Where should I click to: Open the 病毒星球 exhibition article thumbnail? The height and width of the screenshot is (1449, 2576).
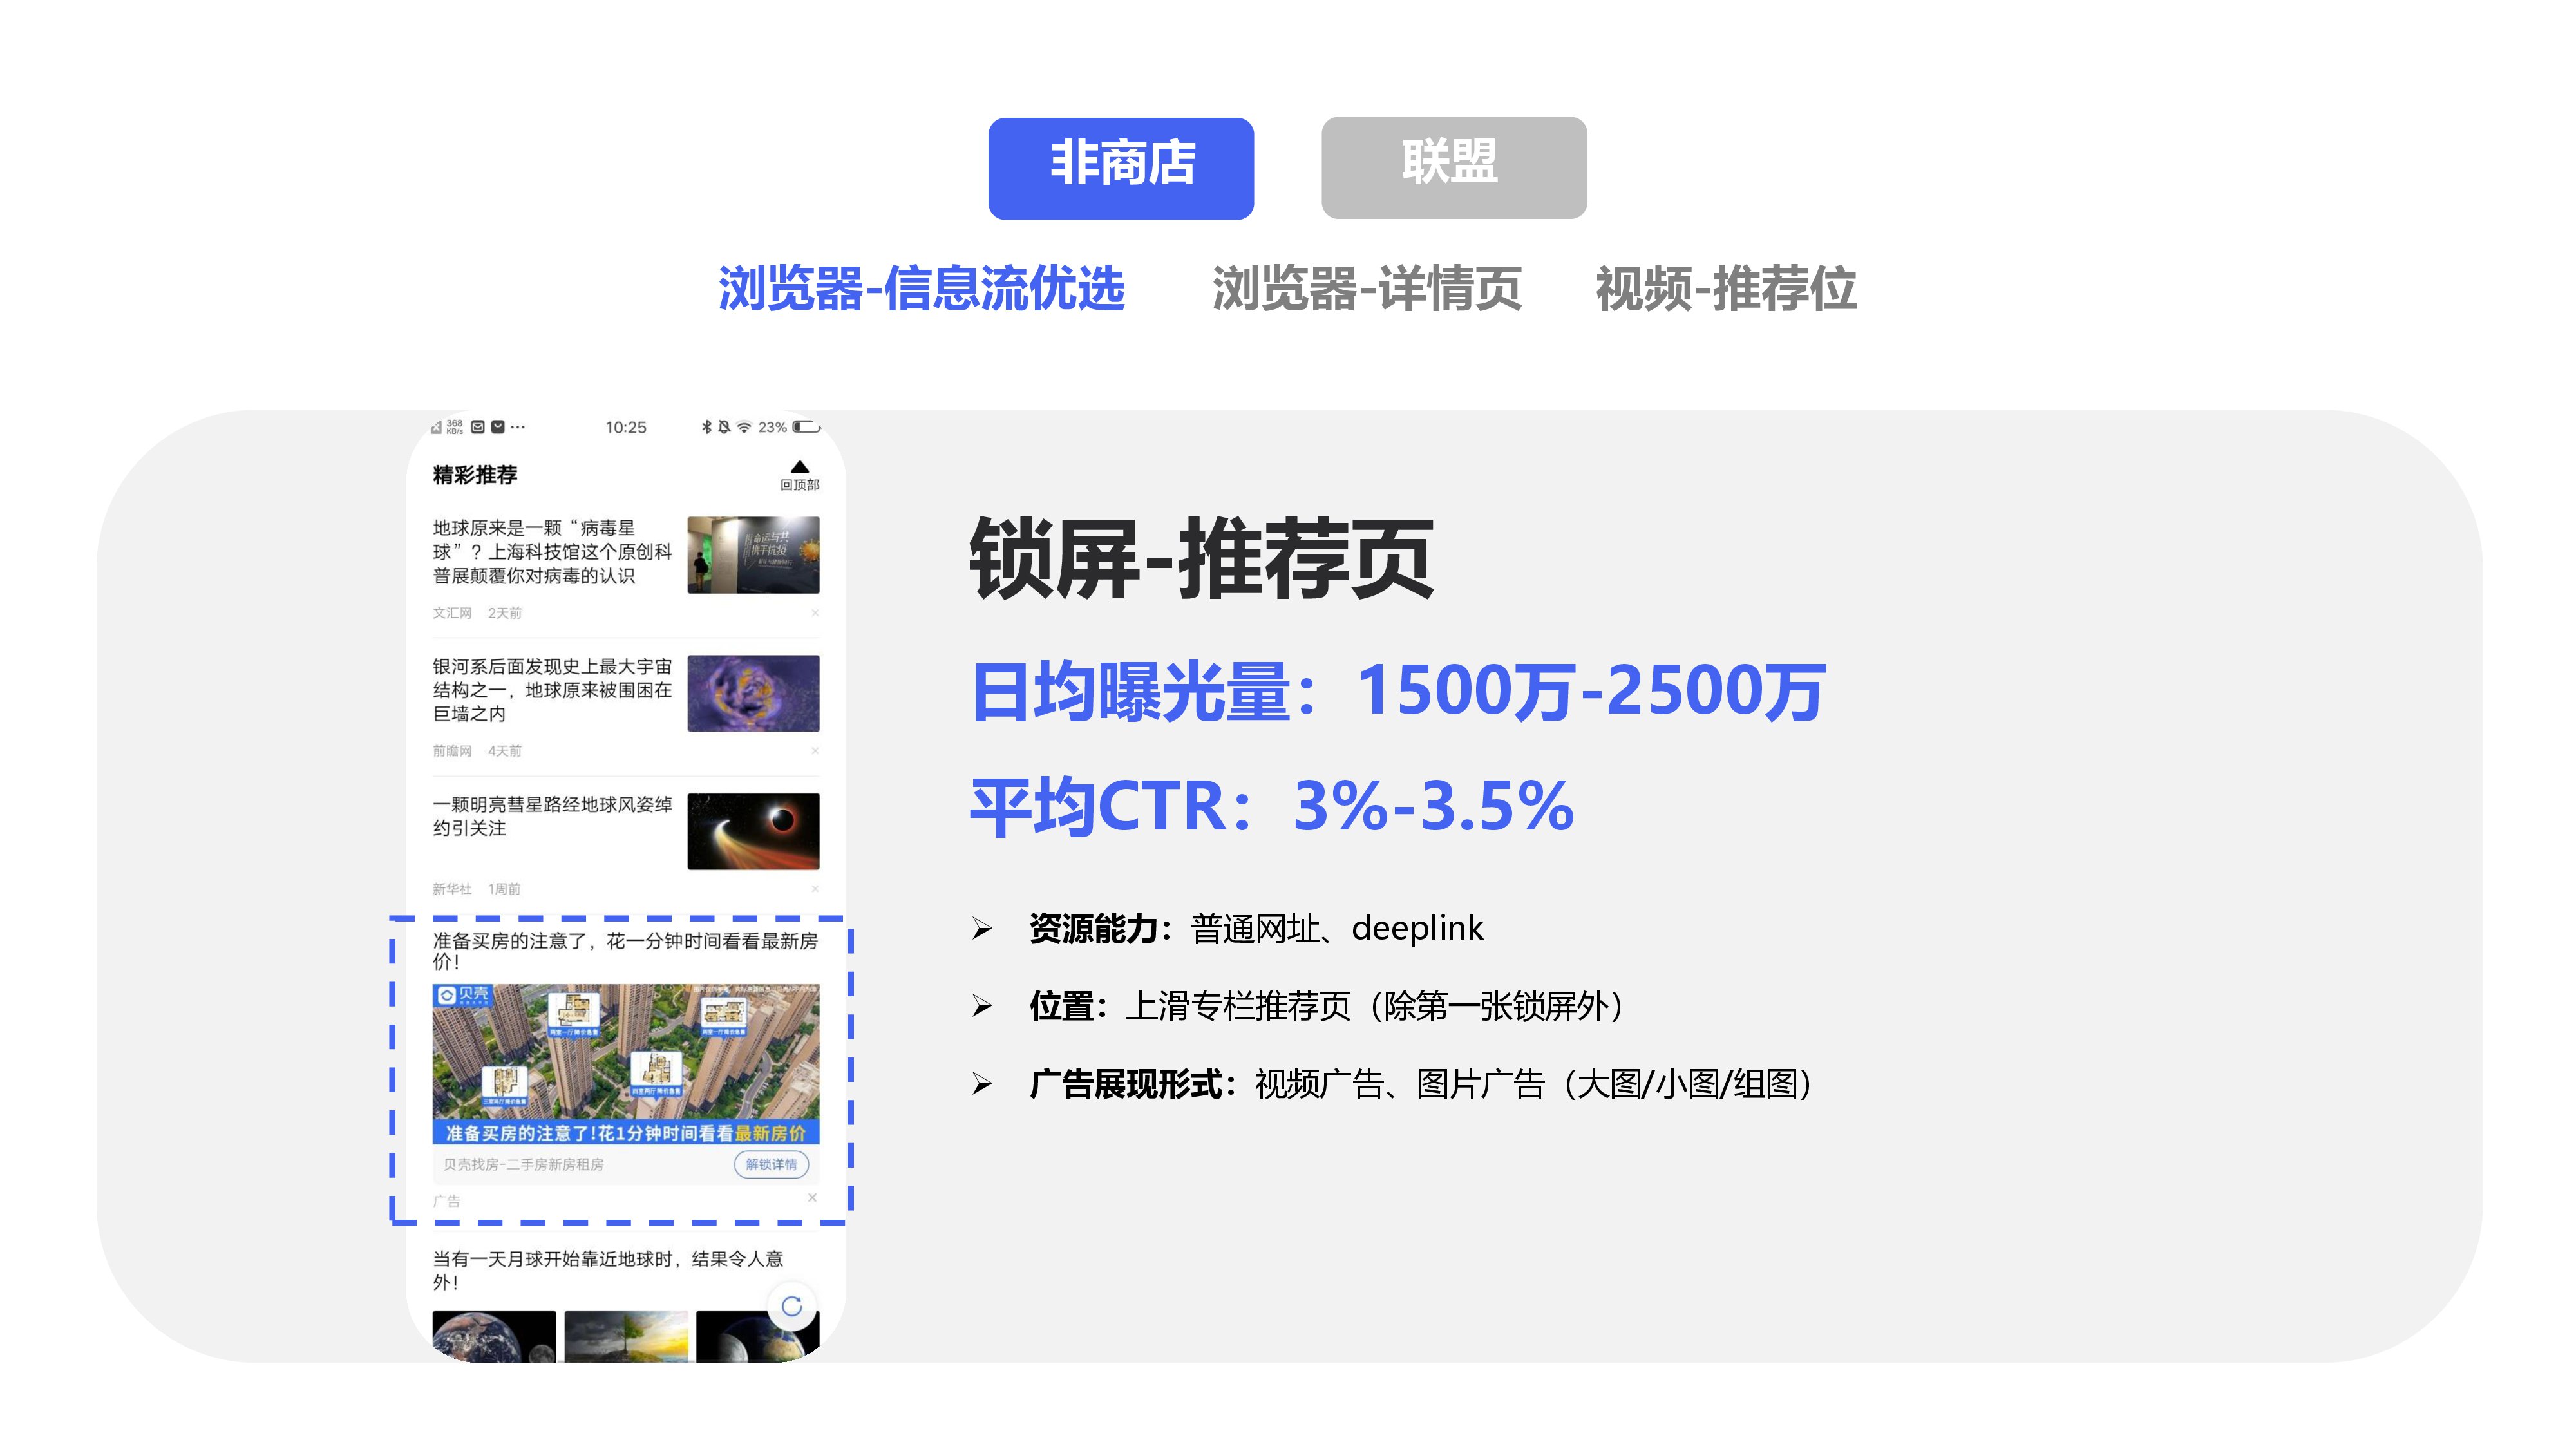tap(753, 555)
